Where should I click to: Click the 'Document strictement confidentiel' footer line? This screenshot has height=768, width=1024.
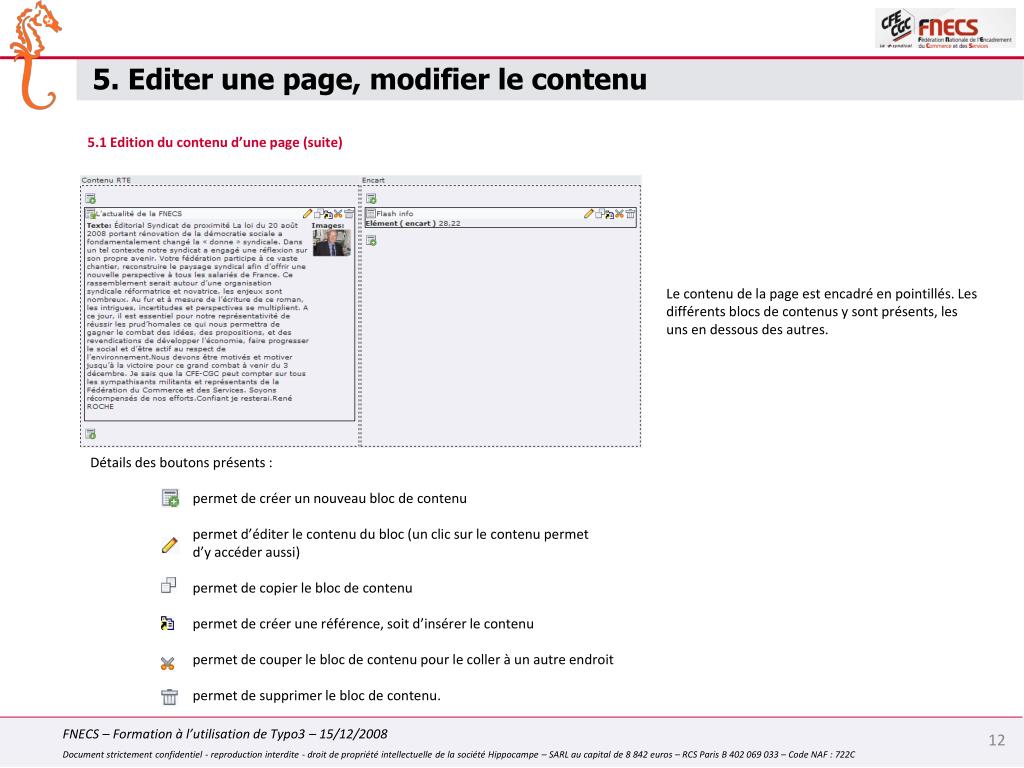[x=458, y=755]
